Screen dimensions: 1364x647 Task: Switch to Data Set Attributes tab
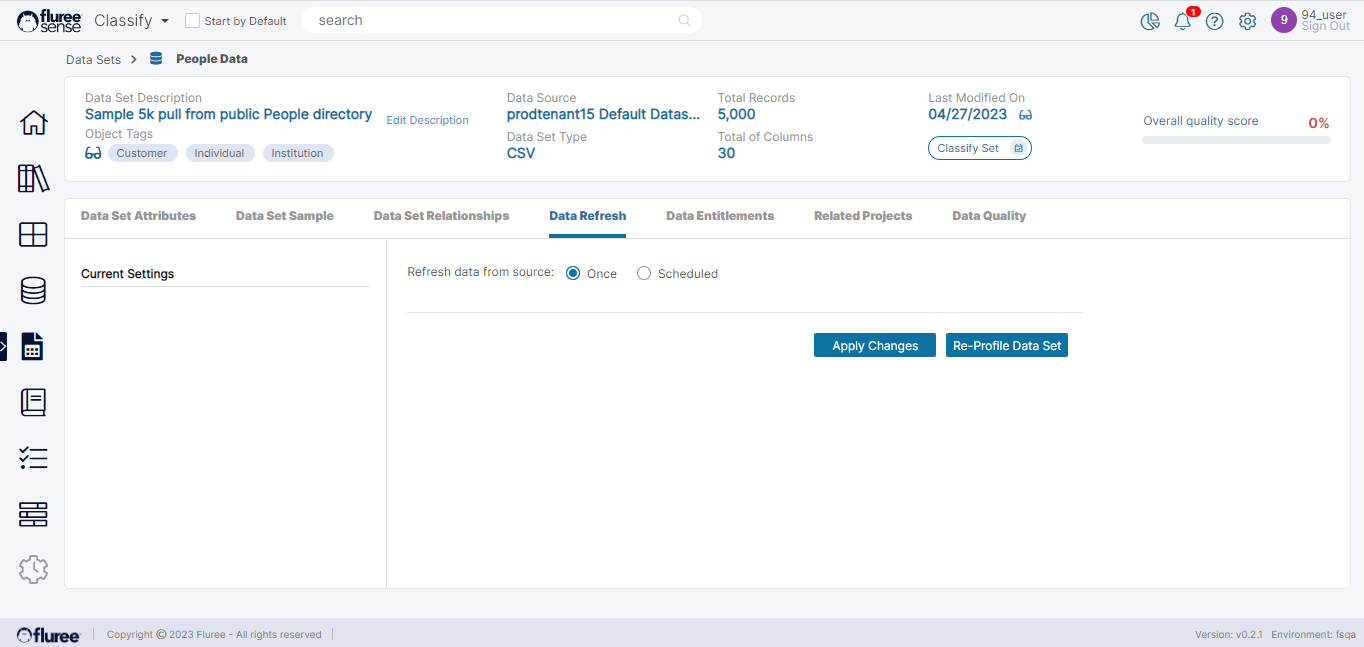138,216
